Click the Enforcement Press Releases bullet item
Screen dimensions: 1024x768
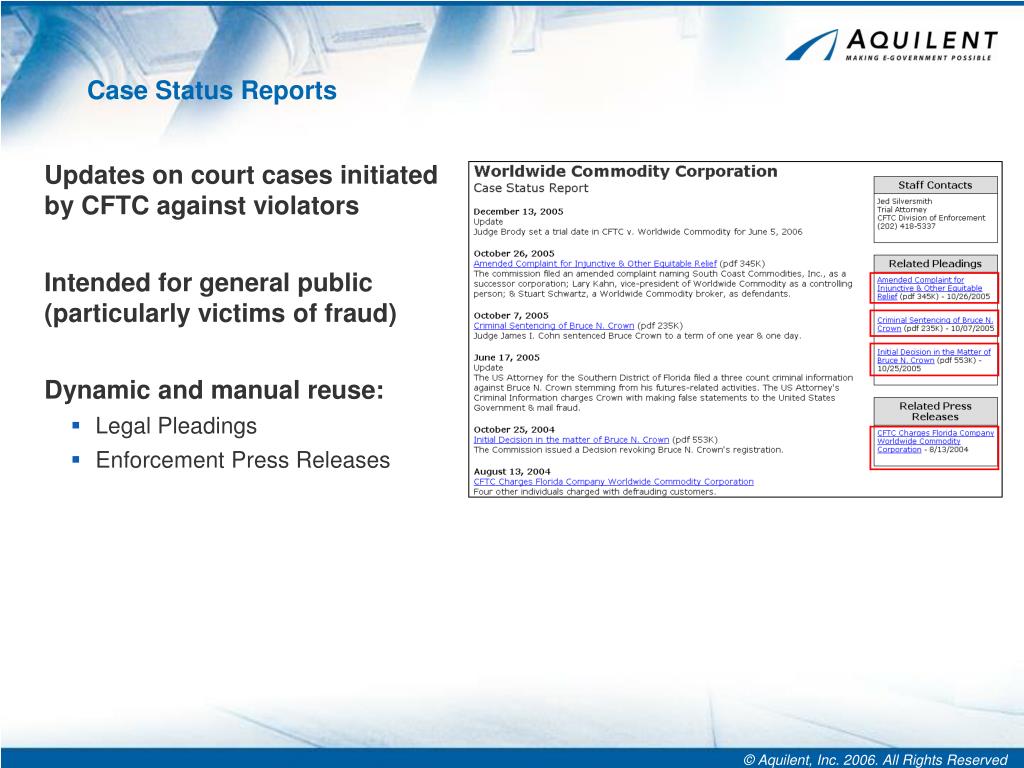242,460
